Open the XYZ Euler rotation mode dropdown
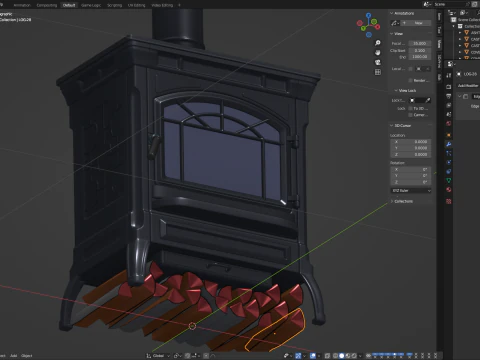Screen dimensions: 480x360 [x=411, y=191]
